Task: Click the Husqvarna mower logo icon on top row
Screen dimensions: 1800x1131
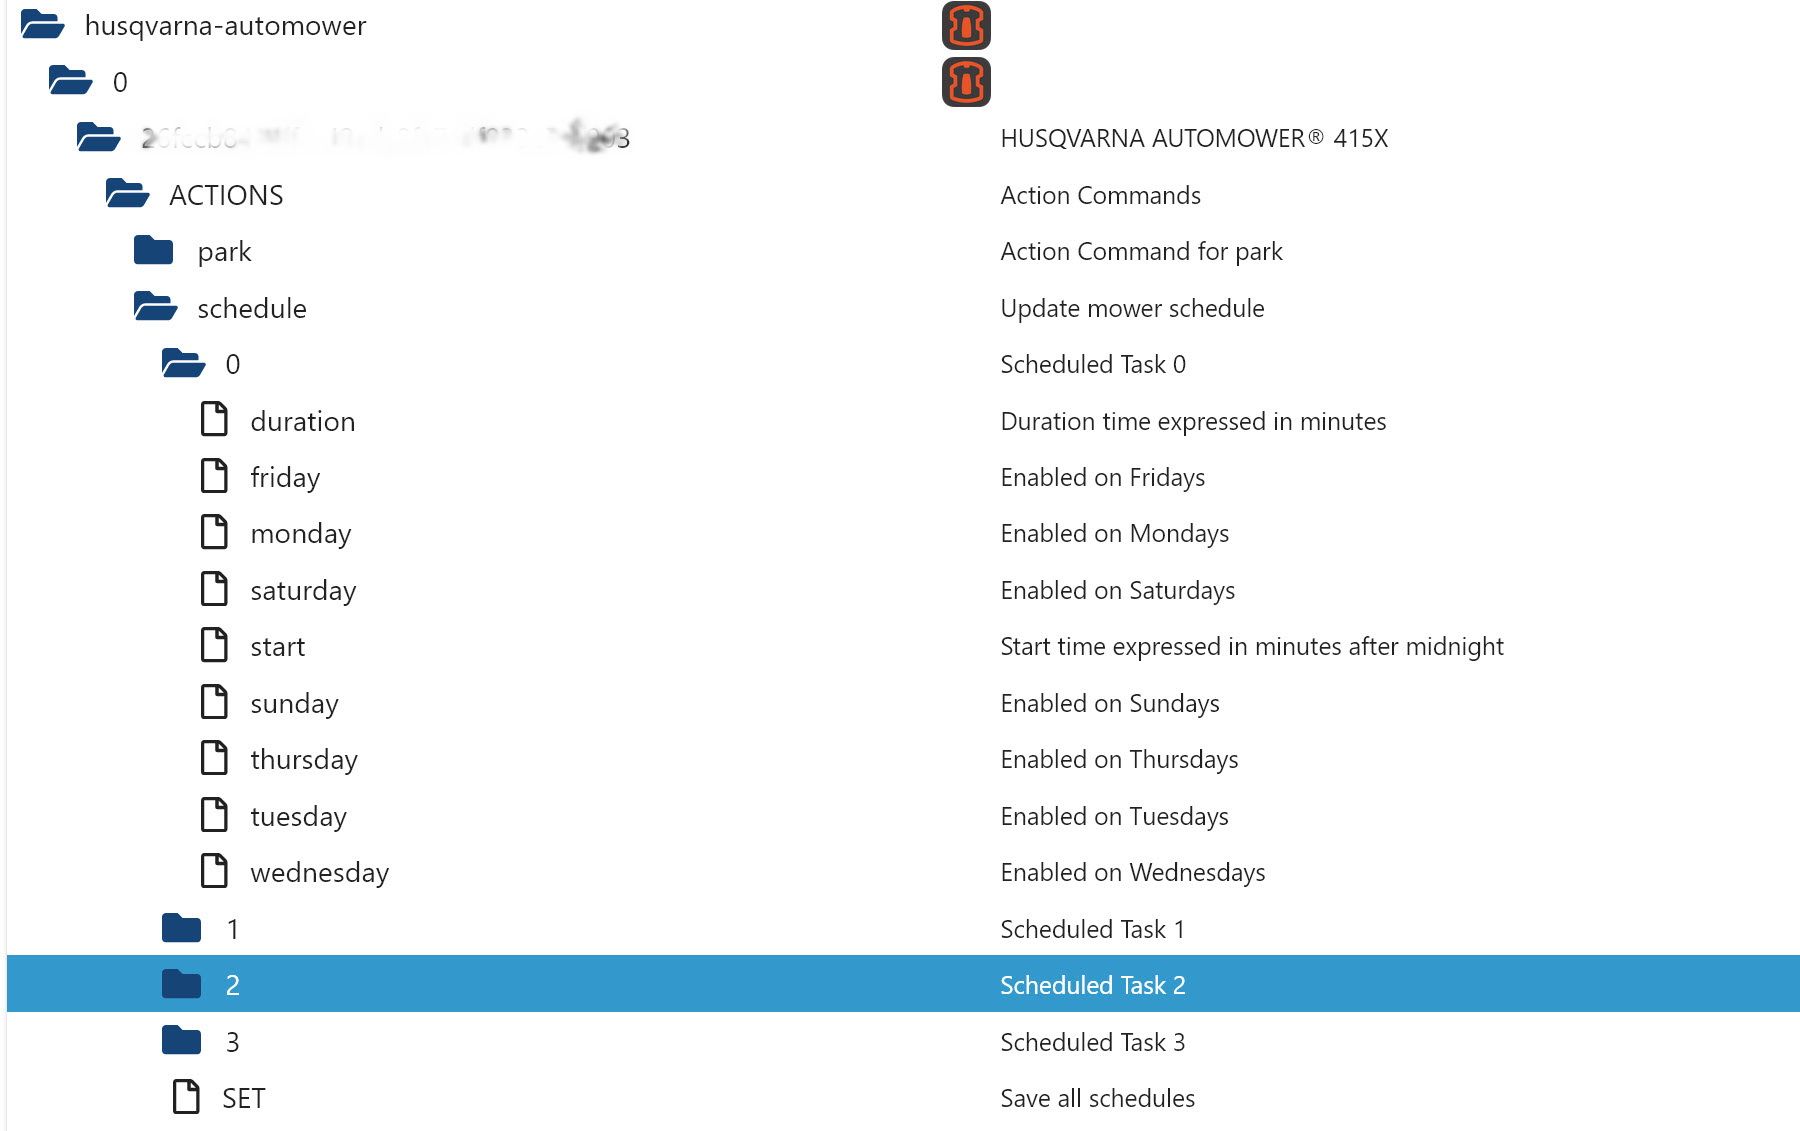Action: tap(966, 26)
